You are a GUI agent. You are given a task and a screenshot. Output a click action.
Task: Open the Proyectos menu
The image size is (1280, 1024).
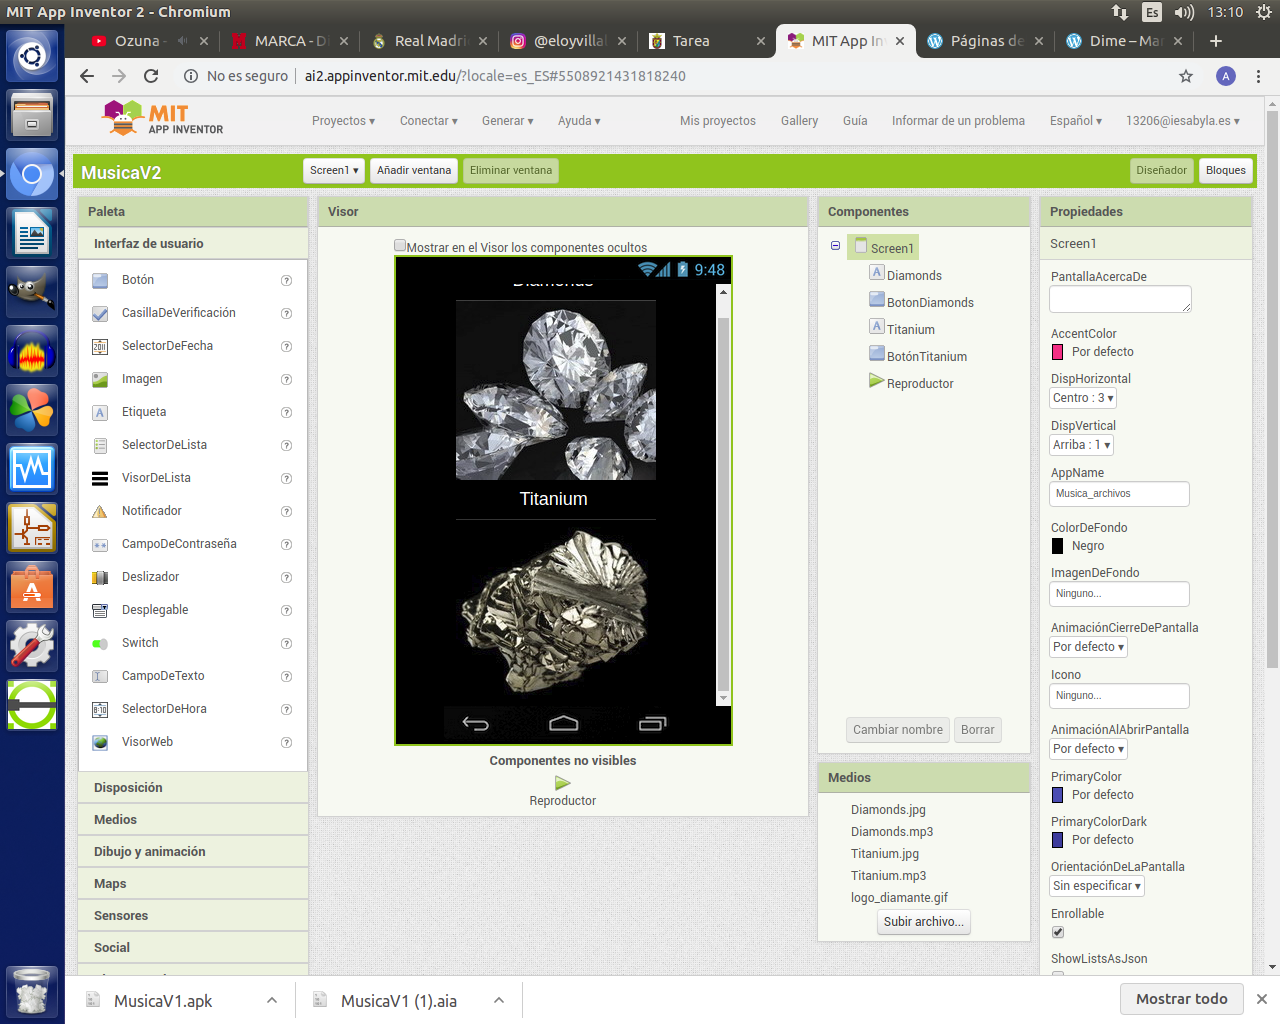pos(343,121)
